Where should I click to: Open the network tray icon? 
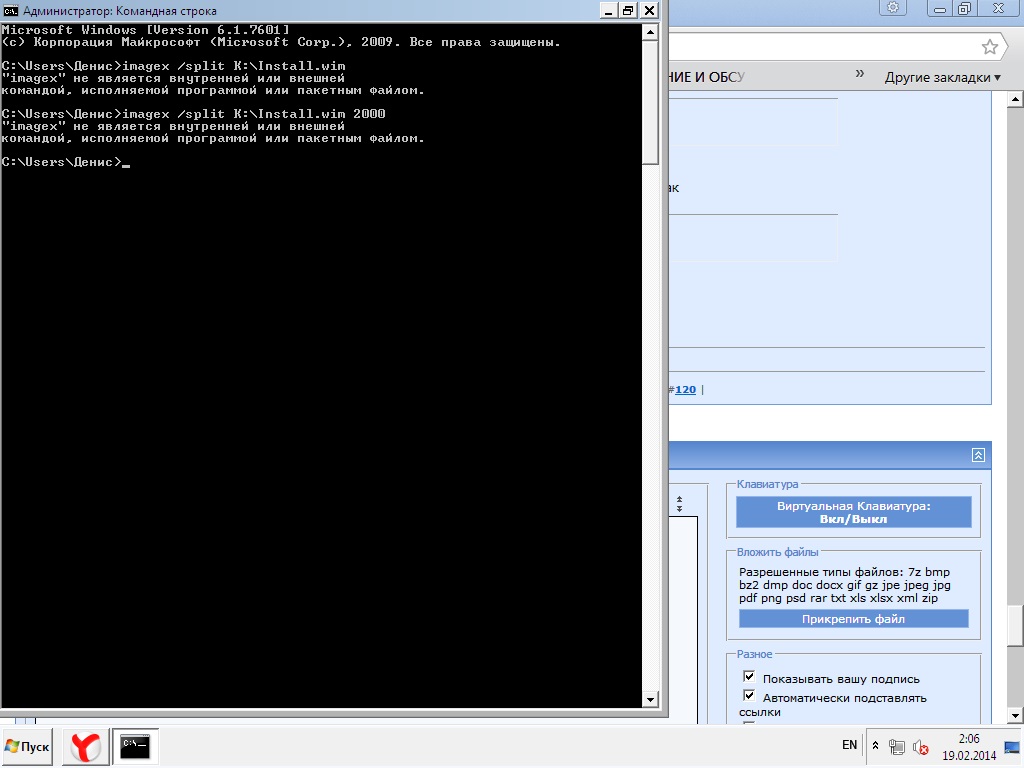(897, 747)
